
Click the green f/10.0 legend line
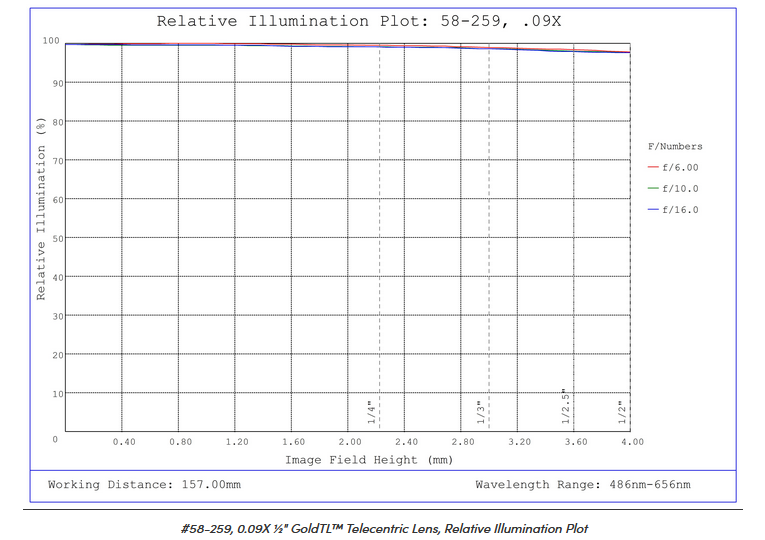tap(653, 189)
